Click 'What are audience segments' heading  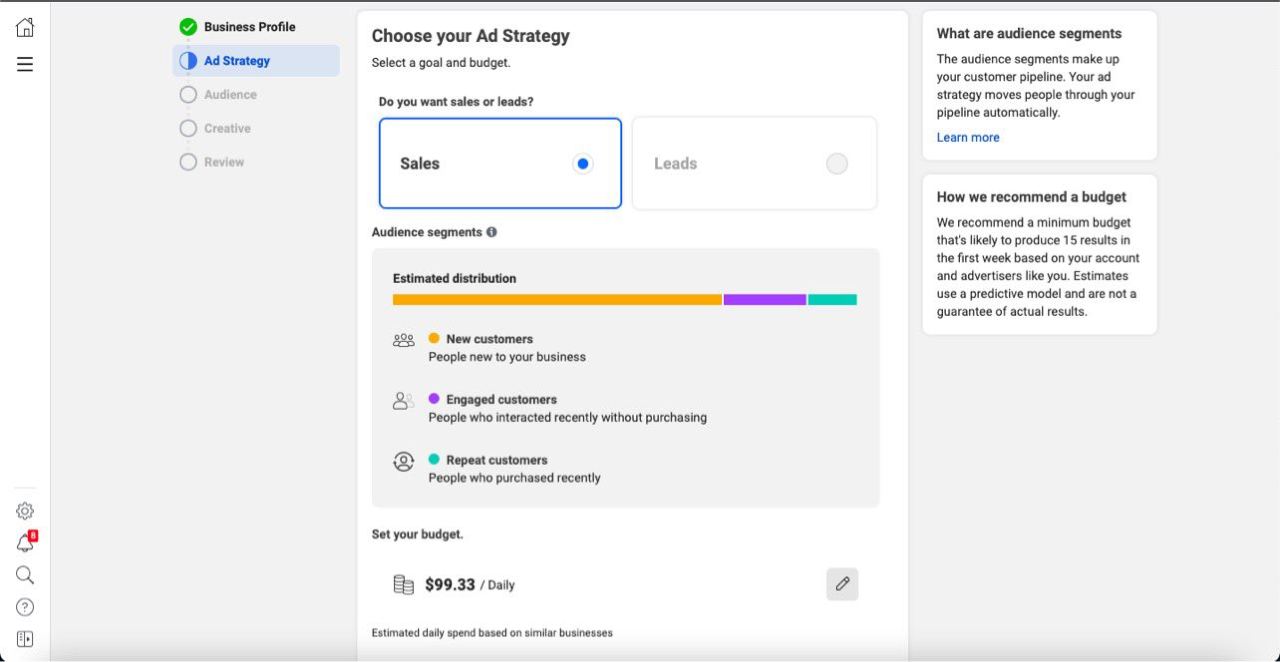pyautogui.click(x=1029, y=34)
